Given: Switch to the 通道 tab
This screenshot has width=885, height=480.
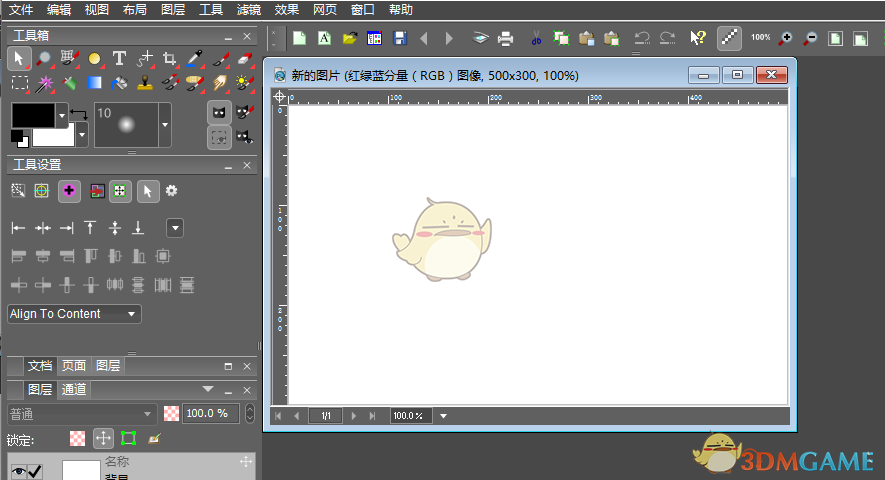Looking at the screenshot, I should click(x=74, y=389).
